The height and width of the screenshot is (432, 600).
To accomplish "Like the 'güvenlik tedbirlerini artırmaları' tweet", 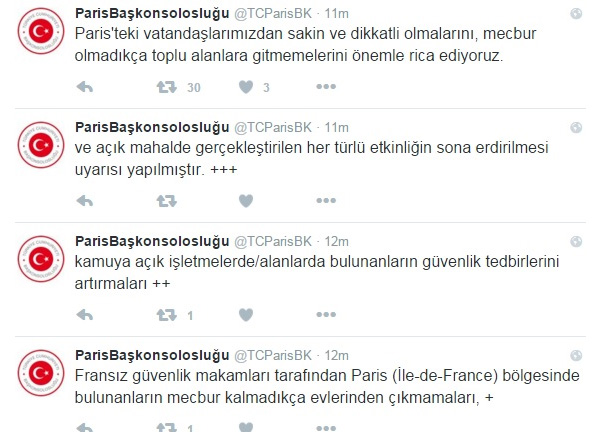I will pyautogui.click(x=246, y=315).
